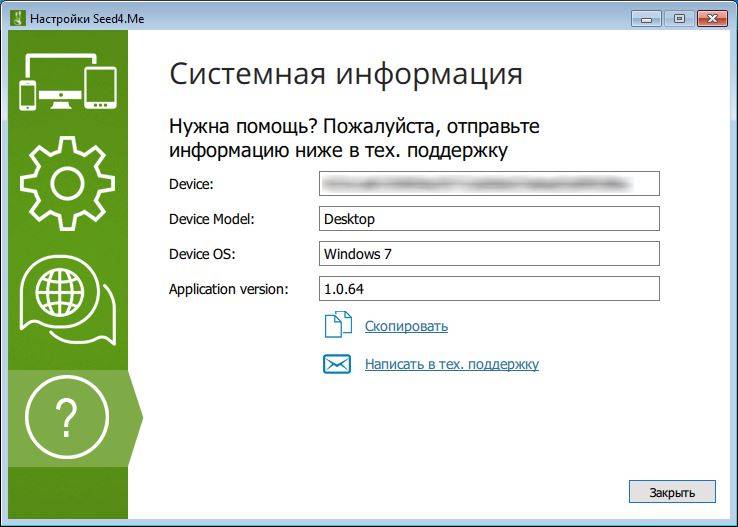Click the envelope mail icon
738x527 pixels.
point(337,364)
